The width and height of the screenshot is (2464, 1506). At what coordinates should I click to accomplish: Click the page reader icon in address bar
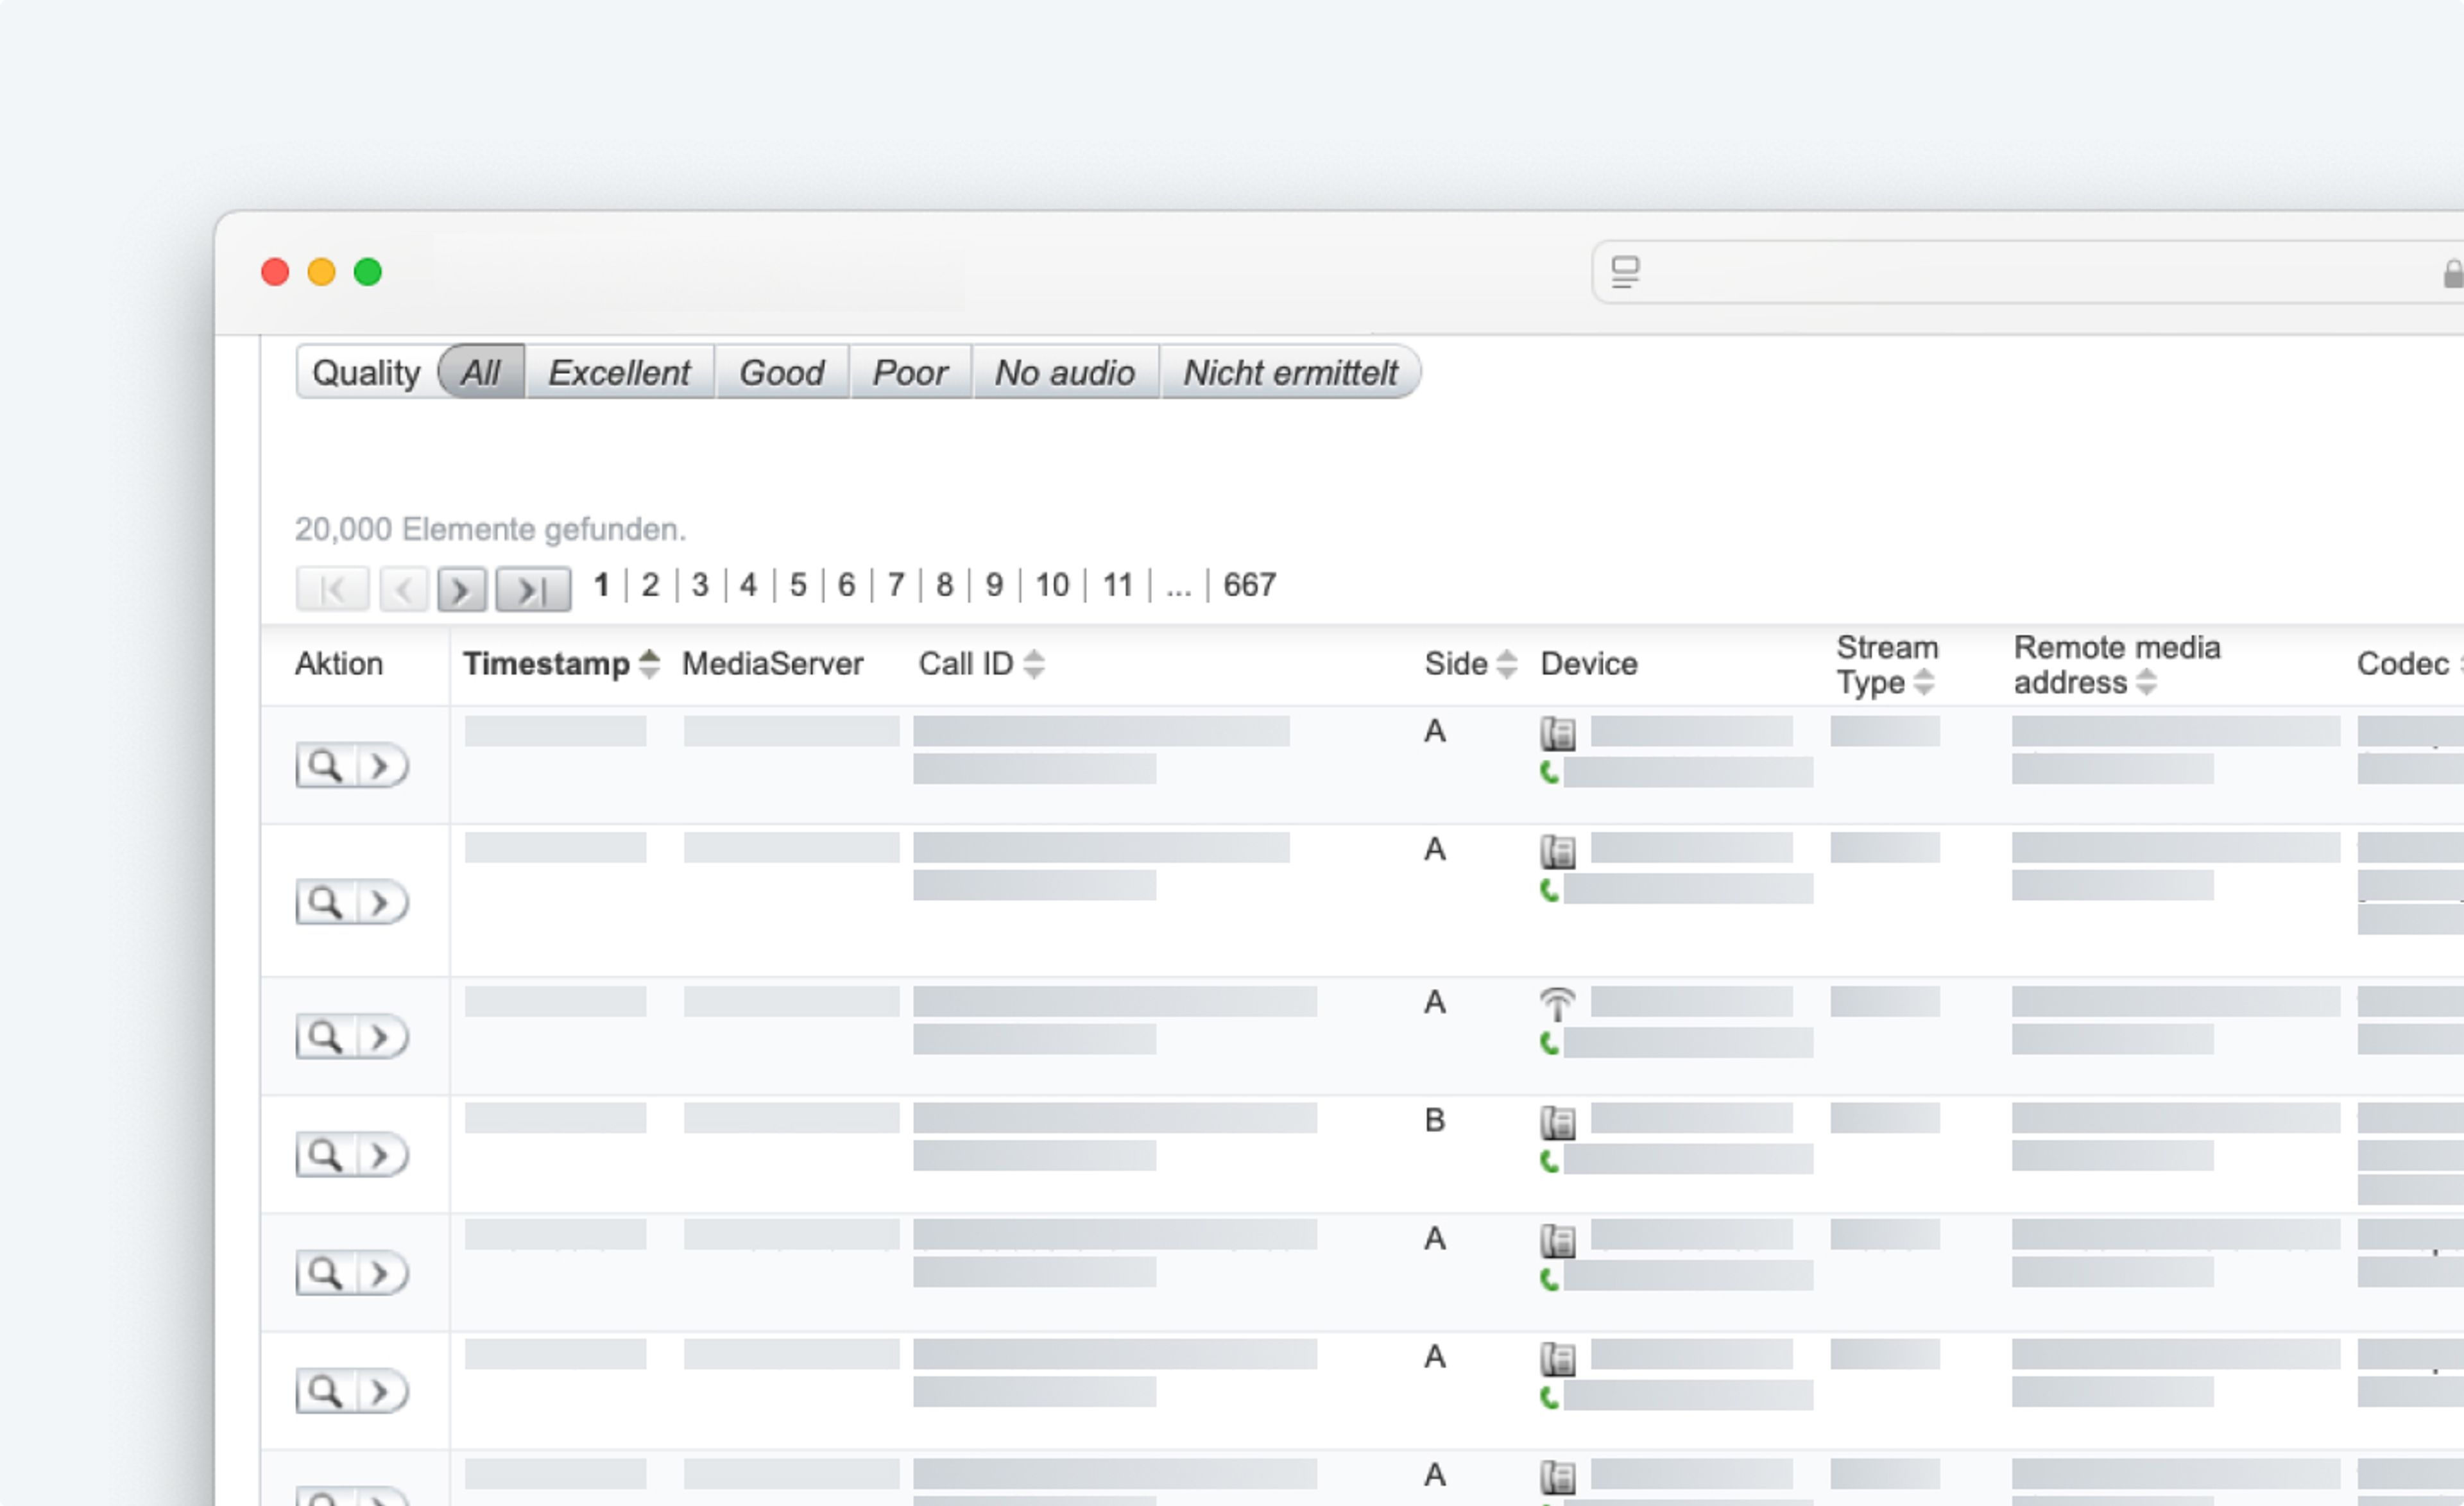[1625, 271]
